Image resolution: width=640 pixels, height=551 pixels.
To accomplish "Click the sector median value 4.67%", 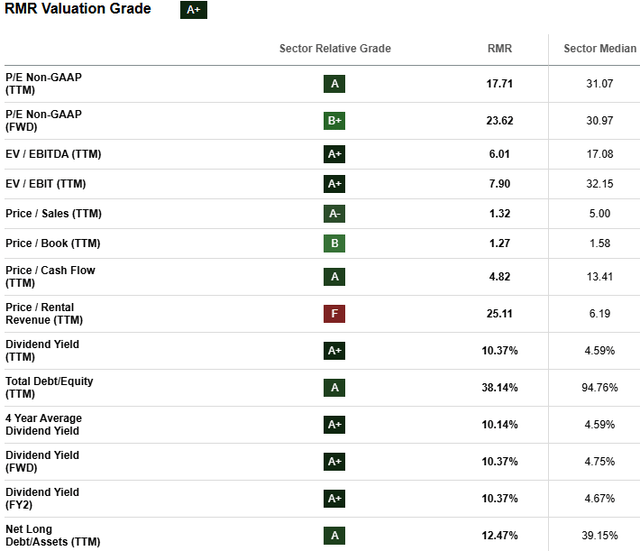I will point(600,498).
